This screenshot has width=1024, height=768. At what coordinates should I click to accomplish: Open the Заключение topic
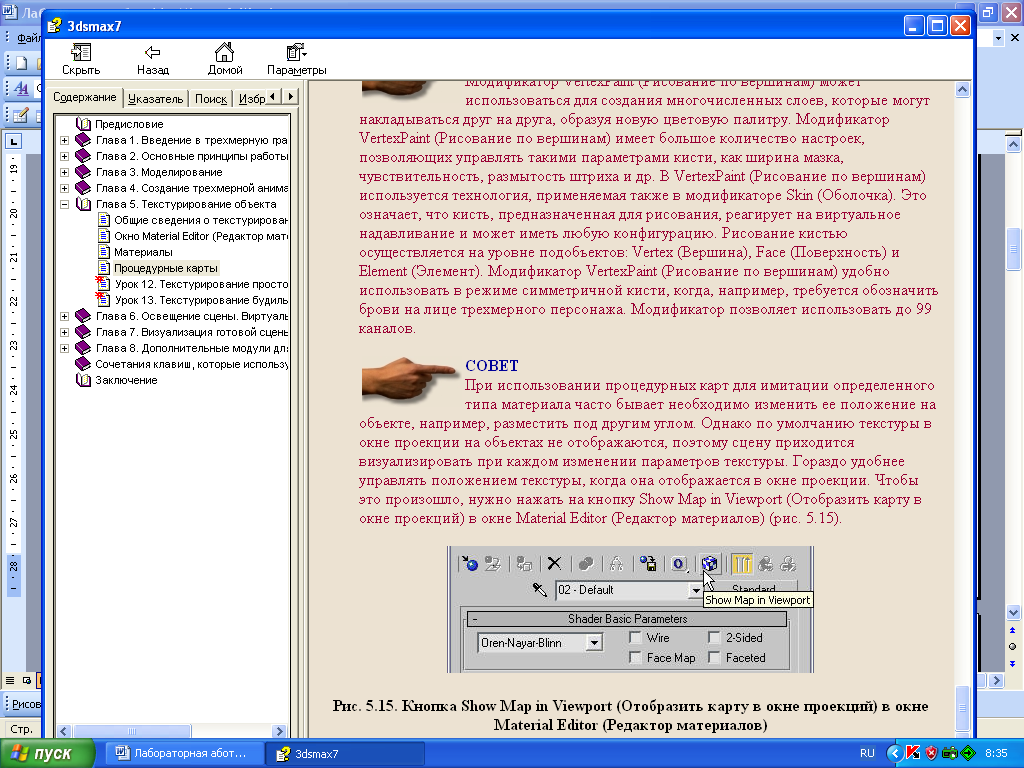126,380
